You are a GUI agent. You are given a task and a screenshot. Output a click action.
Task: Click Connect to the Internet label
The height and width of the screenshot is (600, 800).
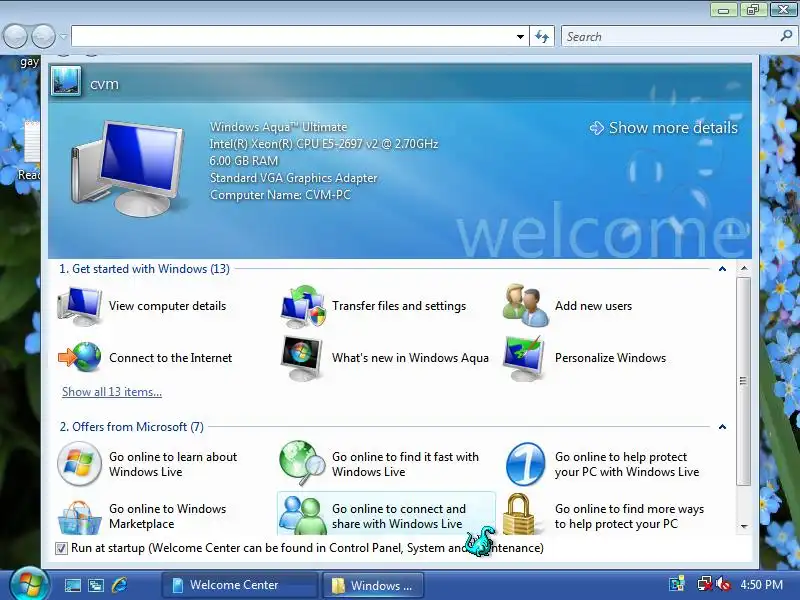coord(170,358)
